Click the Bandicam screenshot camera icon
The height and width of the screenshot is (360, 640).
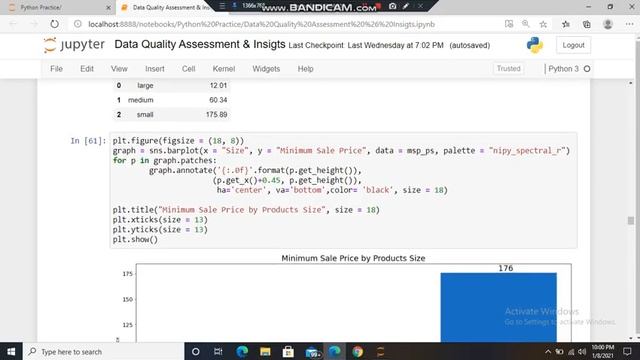click(392, 6)
